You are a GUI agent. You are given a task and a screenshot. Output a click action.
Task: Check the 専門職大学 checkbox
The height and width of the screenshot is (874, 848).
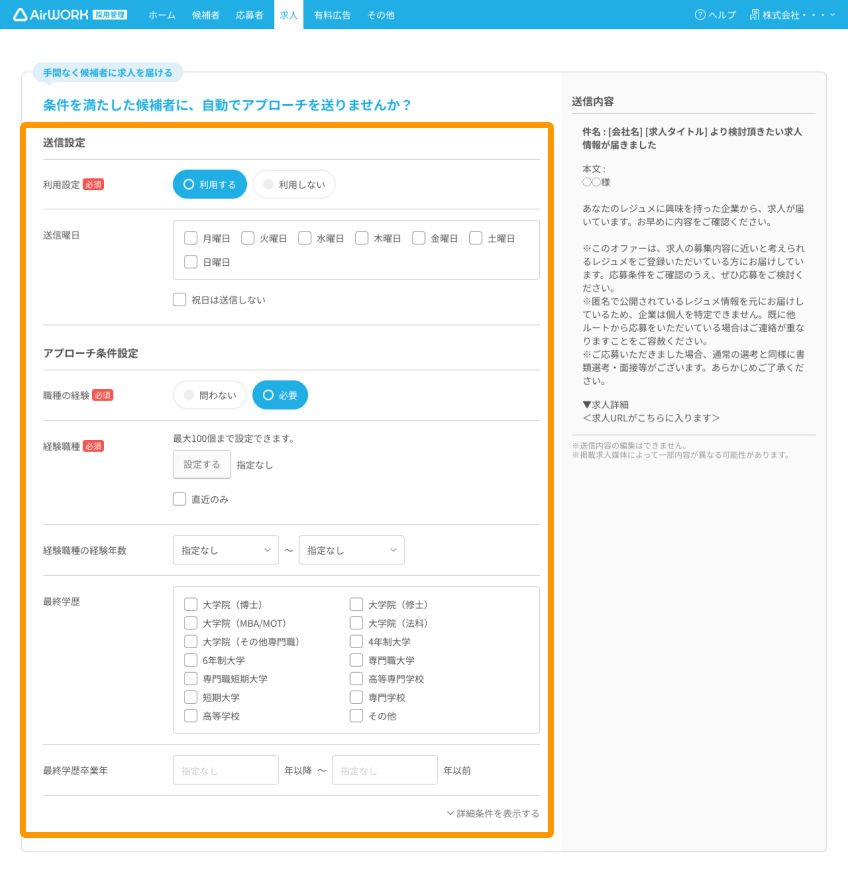pos(356,660)
